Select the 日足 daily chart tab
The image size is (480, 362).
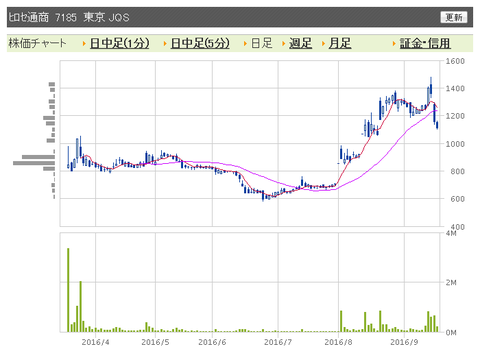pyautogui.click(x=262, y=43)
